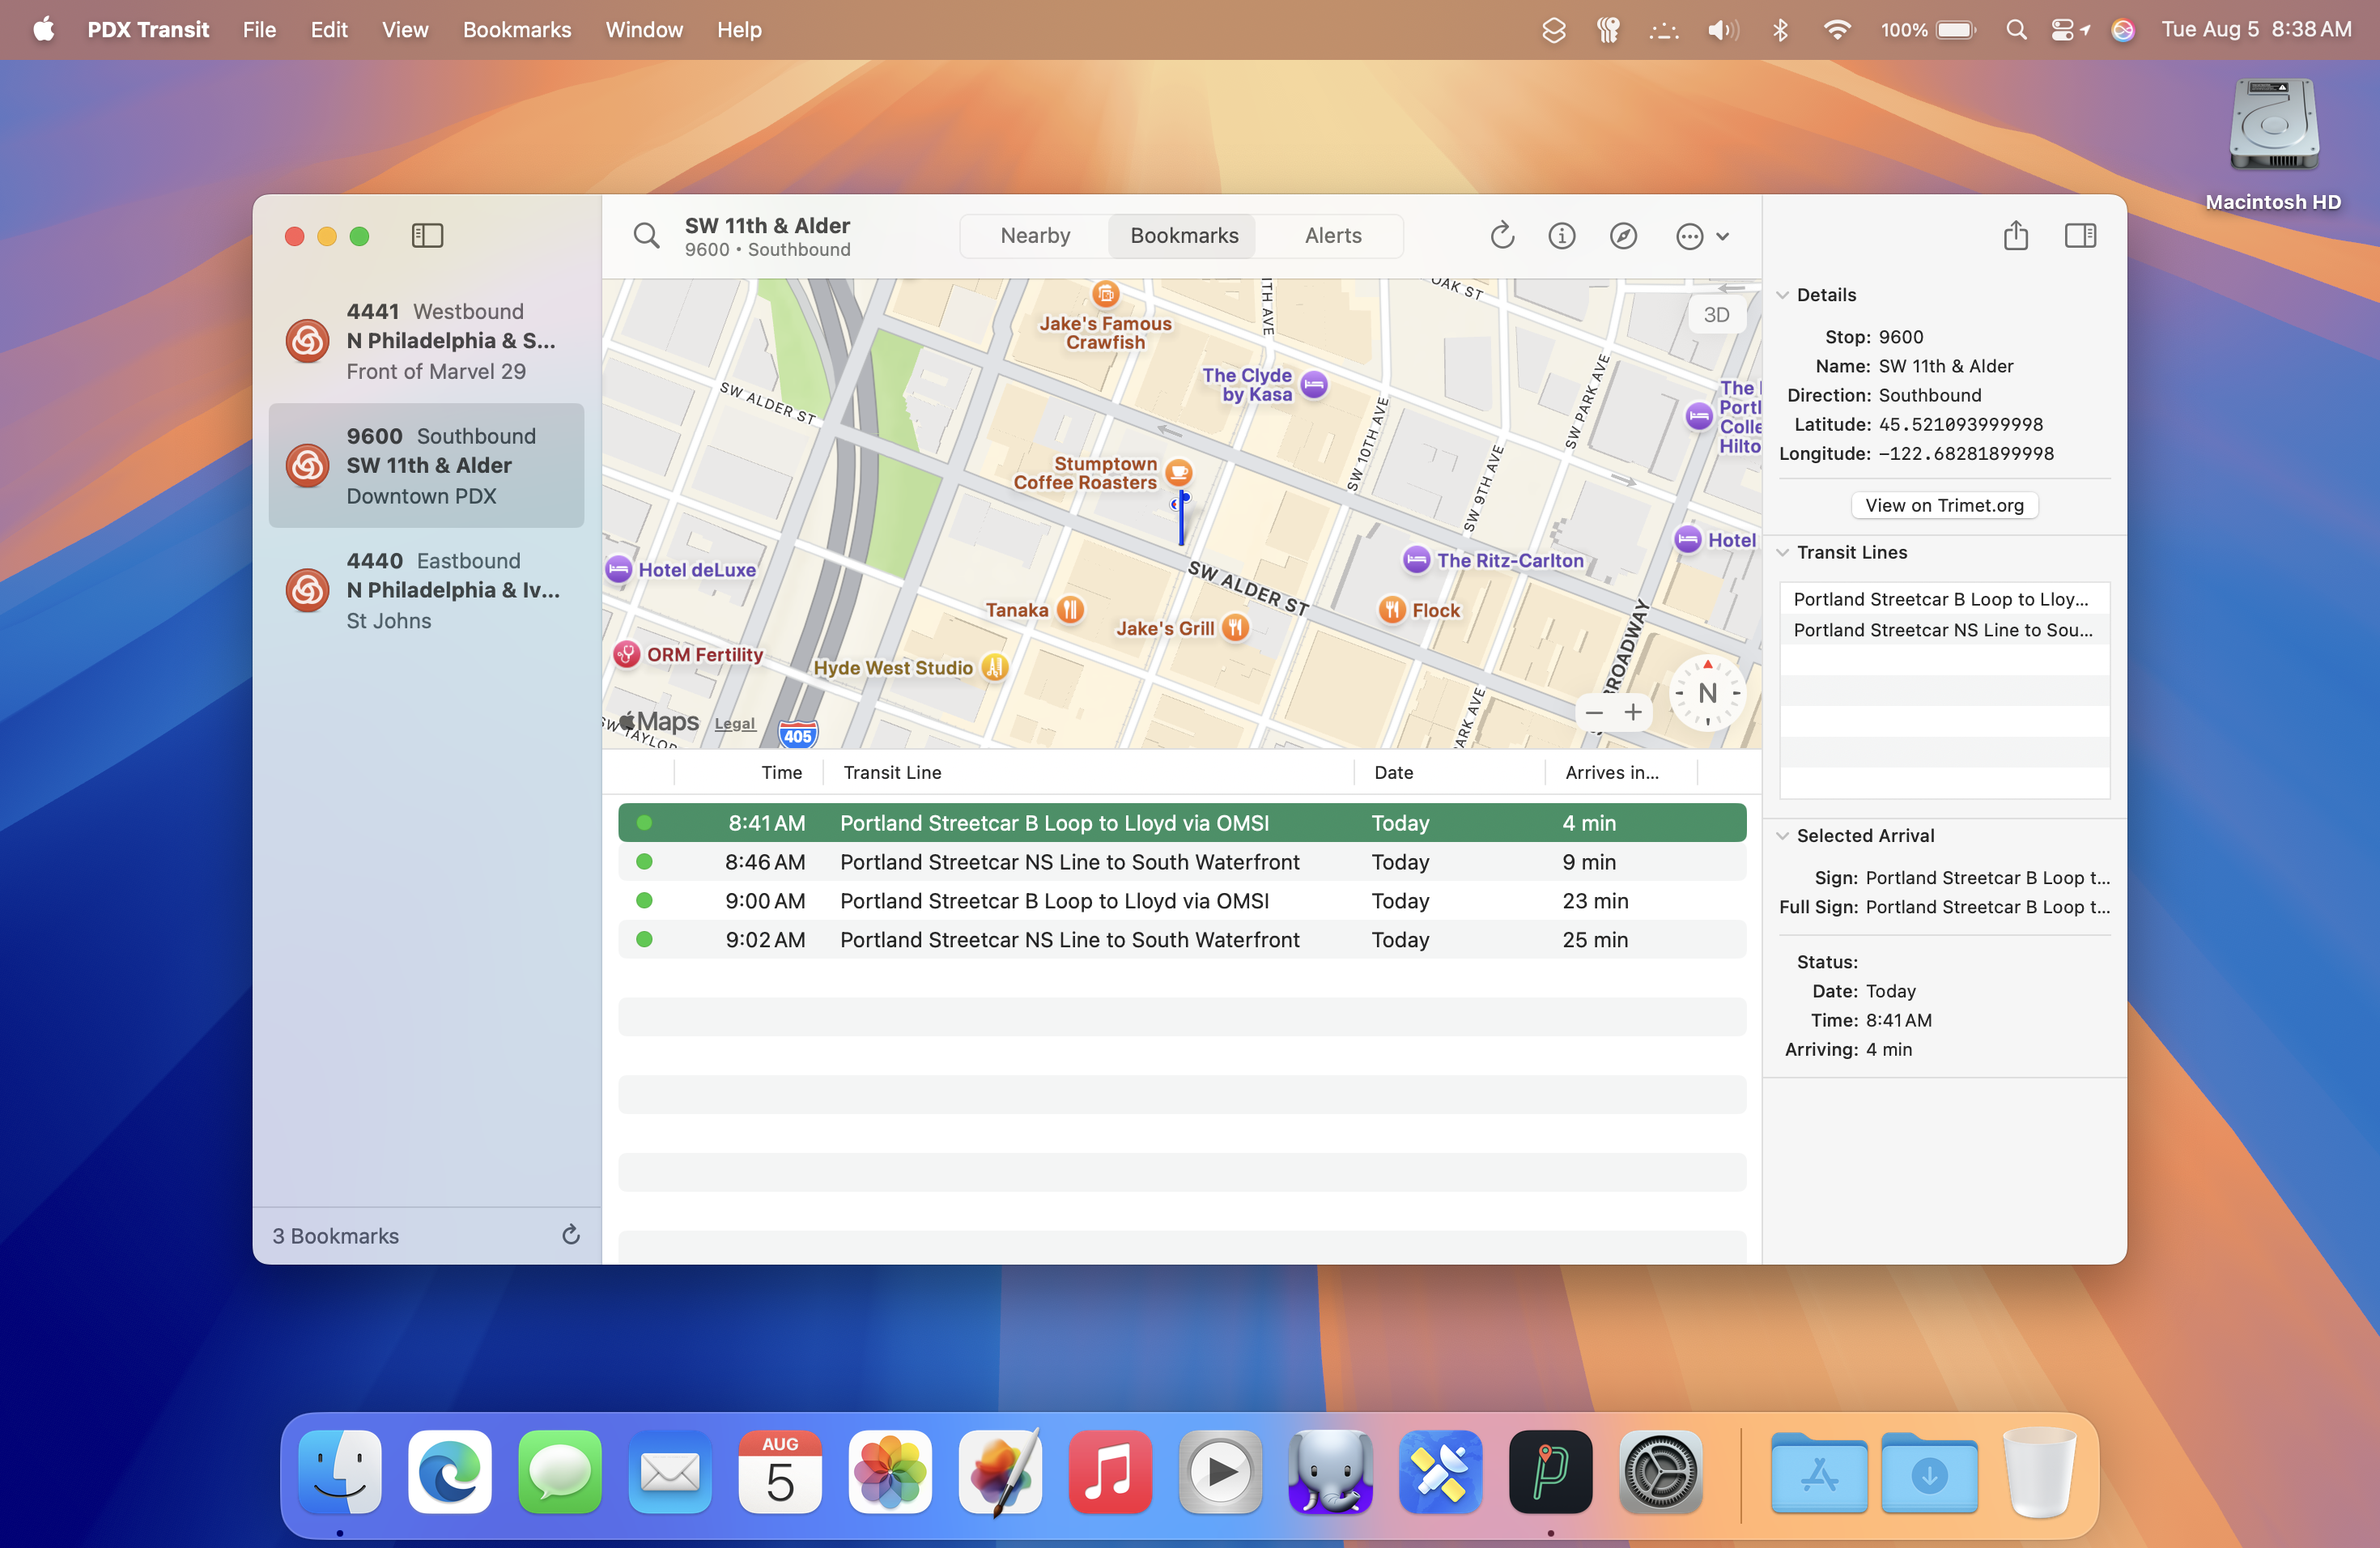Click ORM Fertility map marker
The image size is (2380, 1548).
[x=626, y=654]
